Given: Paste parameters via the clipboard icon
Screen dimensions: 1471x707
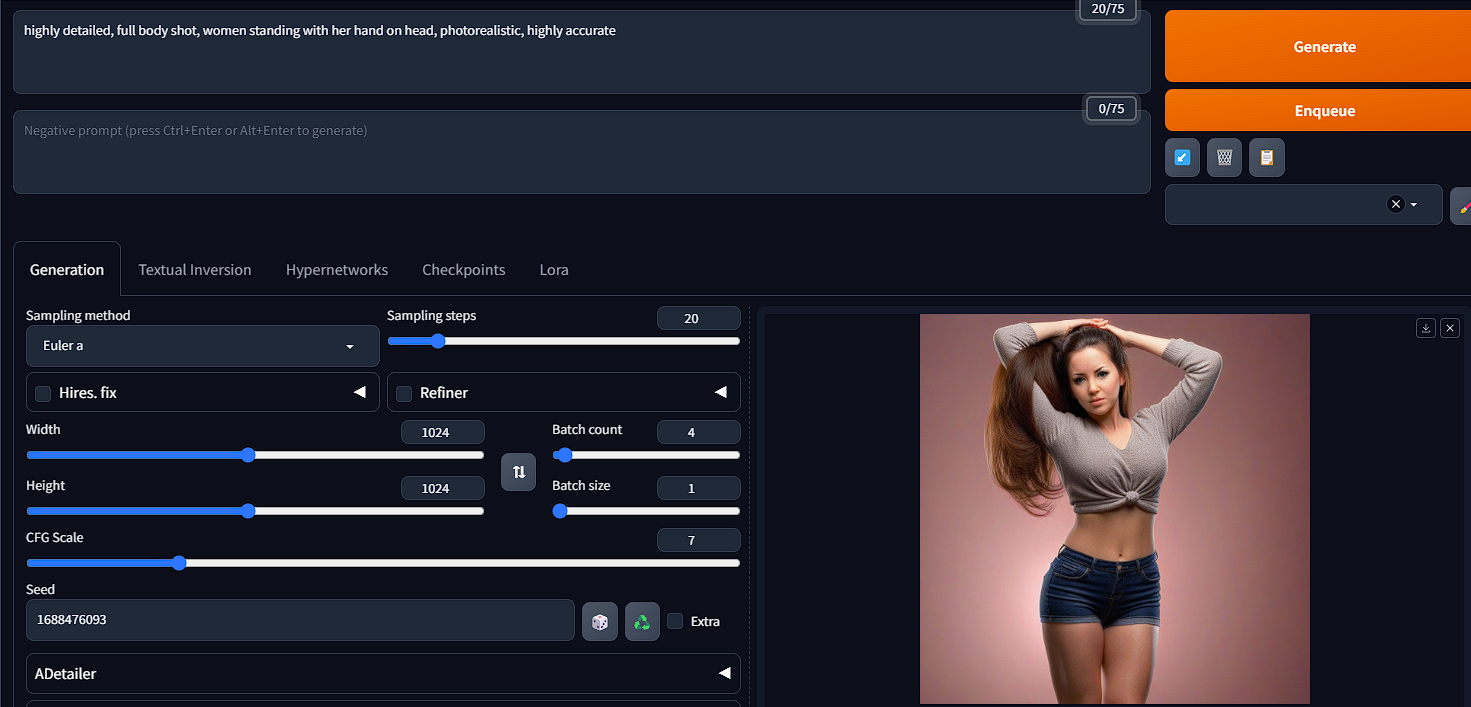Looking at the screenshot, I should (x=1266, y=157).
